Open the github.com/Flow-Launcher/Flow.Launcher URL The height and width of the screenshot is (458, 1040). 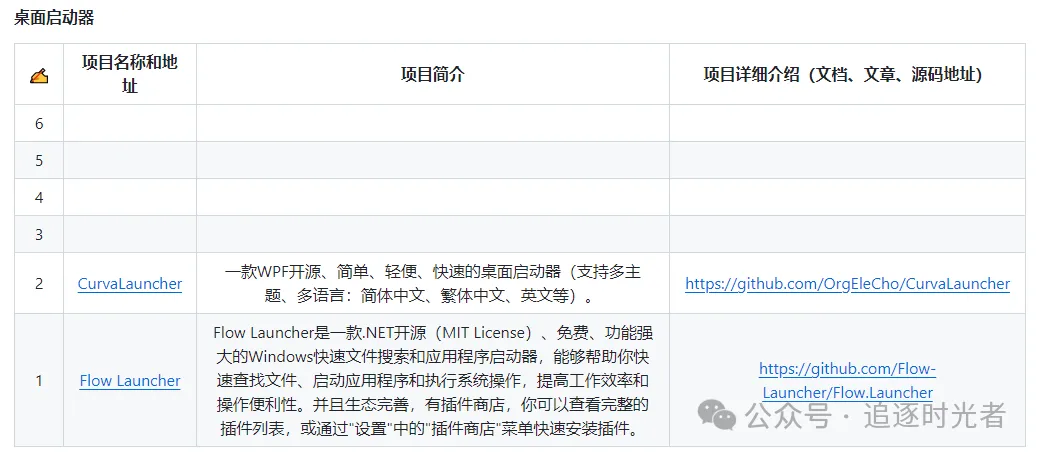(848, 380)
